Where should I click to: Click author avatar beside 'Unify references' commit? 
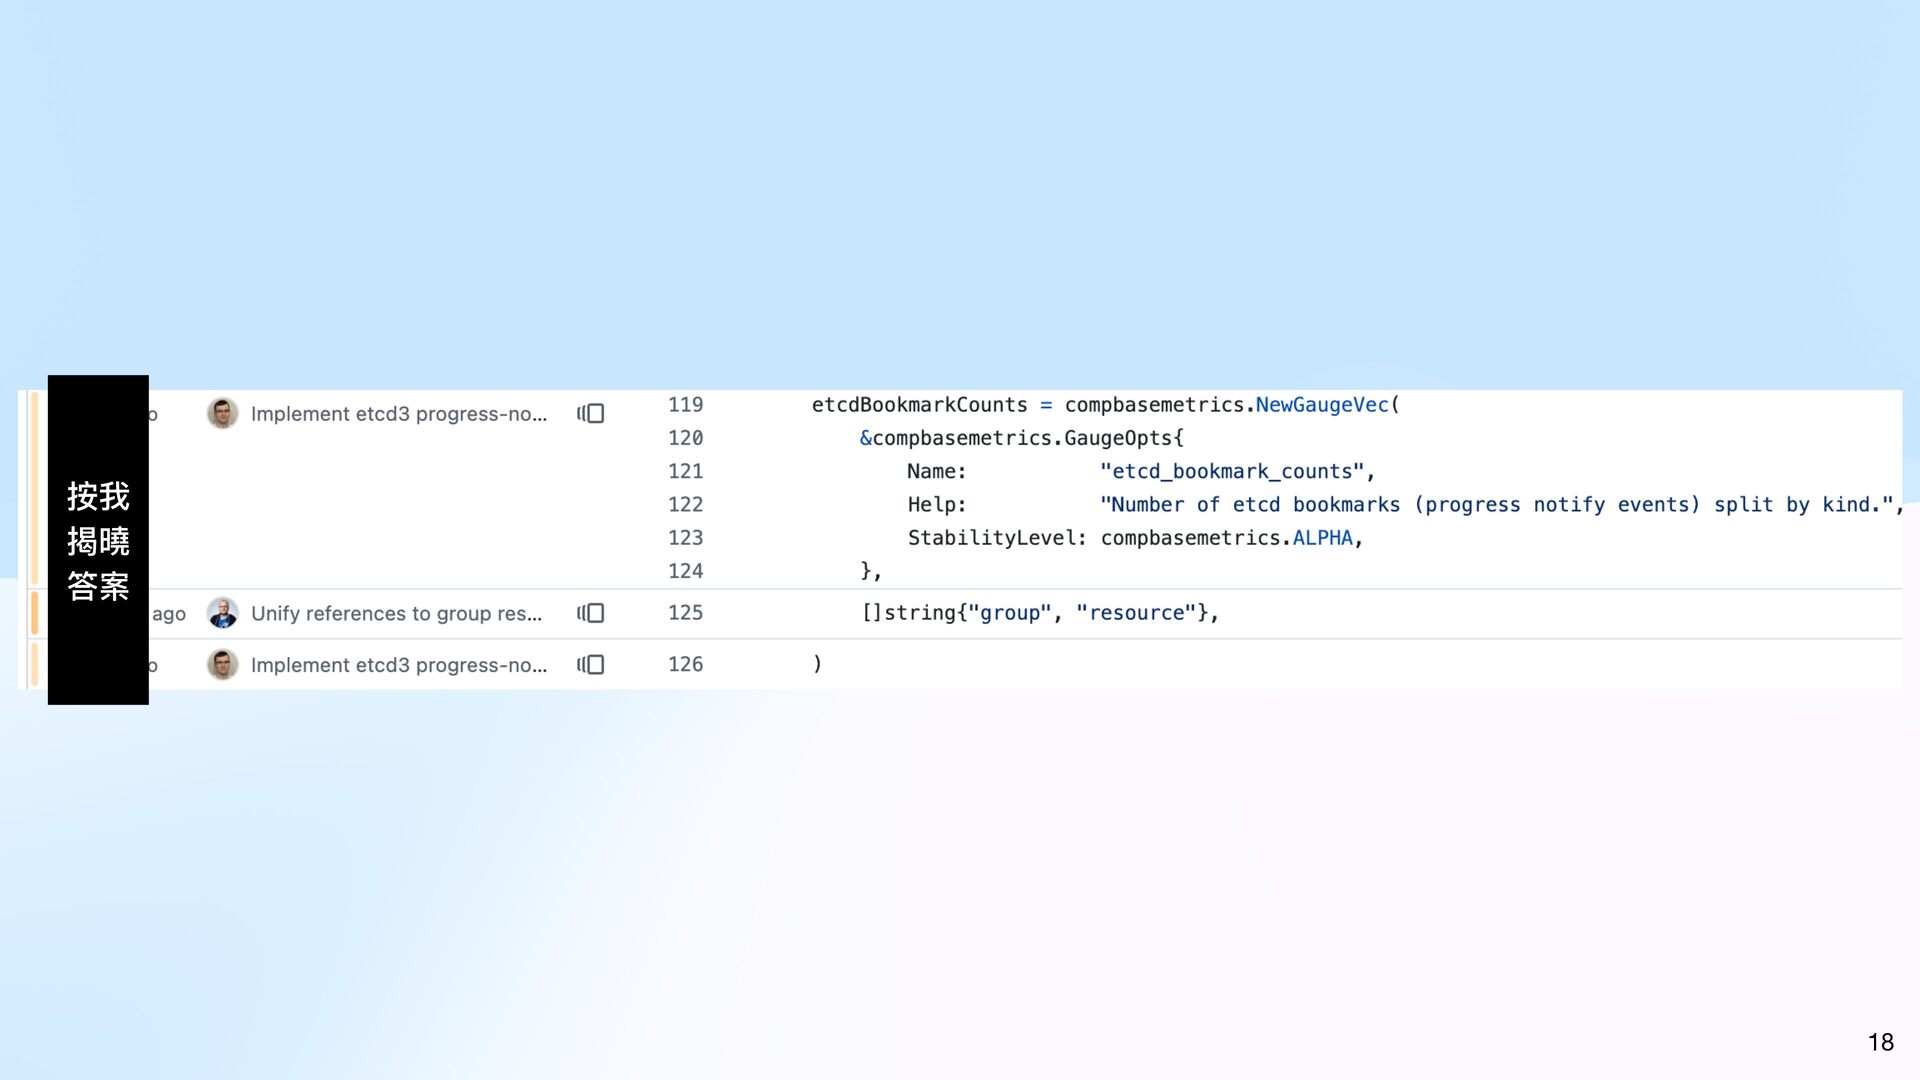222,613
